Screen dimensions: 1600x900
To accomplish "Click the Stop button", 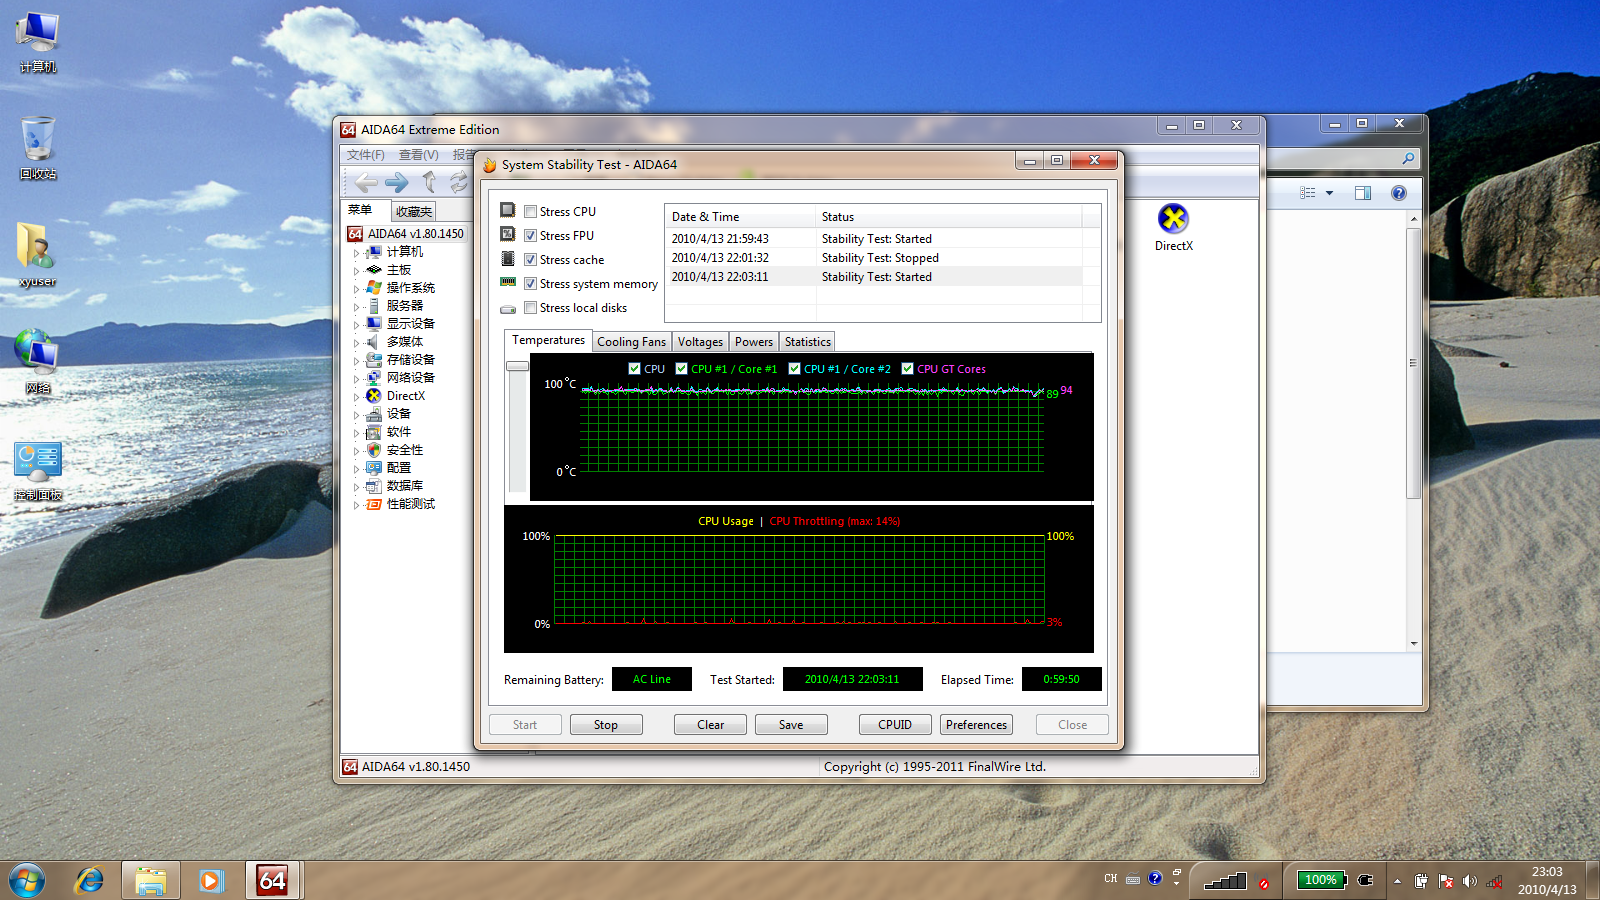I will pos(606,725).
